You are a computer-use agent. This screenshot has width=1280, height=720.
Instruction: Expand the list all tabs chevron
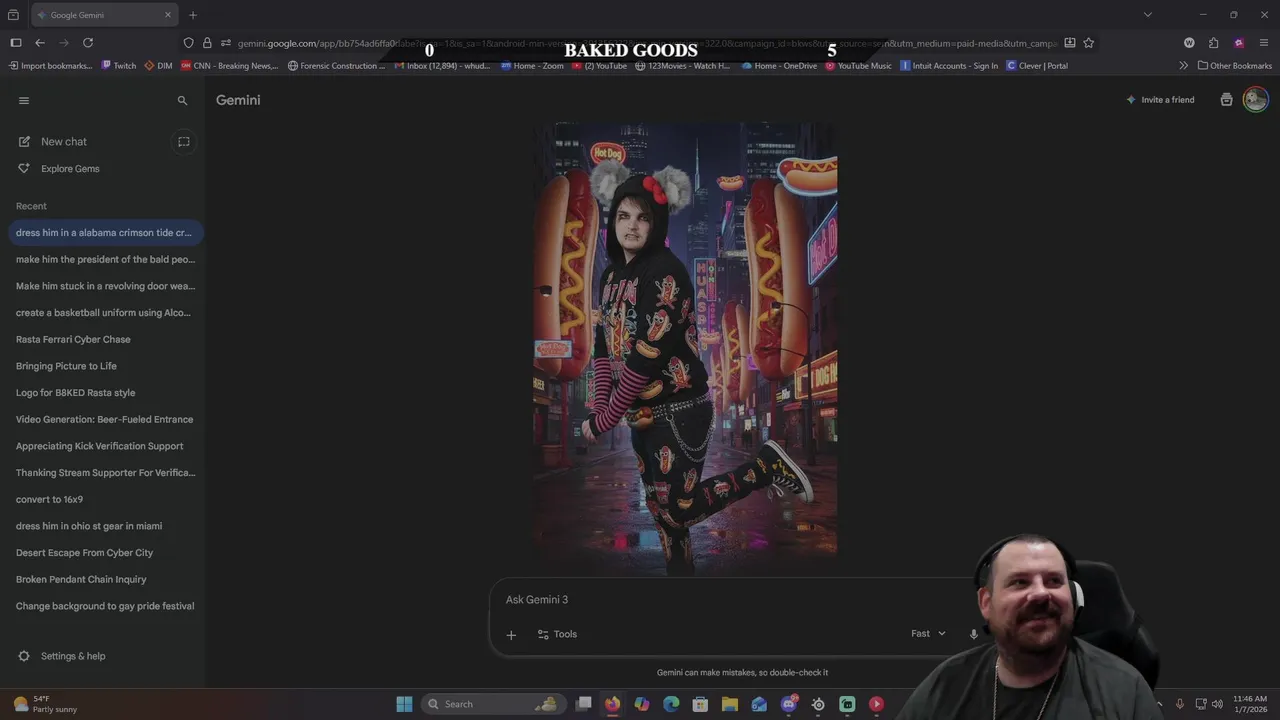point(1148,15)
